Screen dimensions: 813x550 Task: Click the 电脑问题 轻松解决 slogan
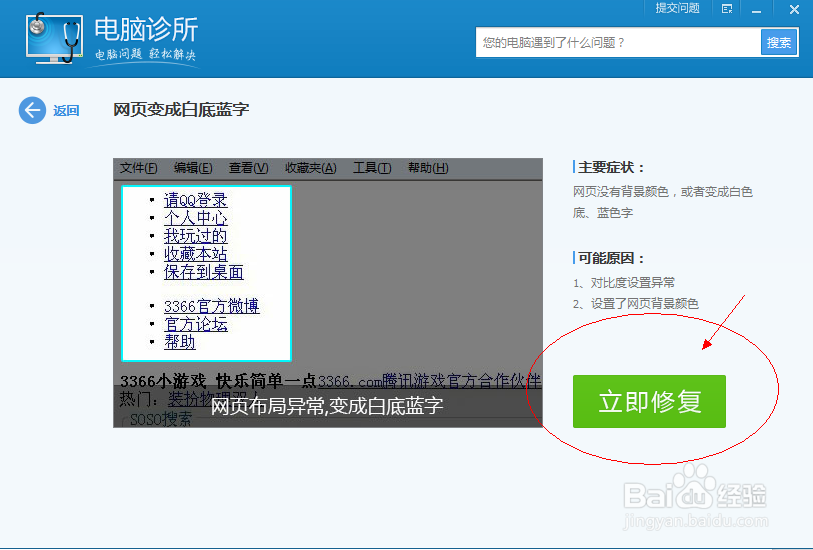(145, 54)
